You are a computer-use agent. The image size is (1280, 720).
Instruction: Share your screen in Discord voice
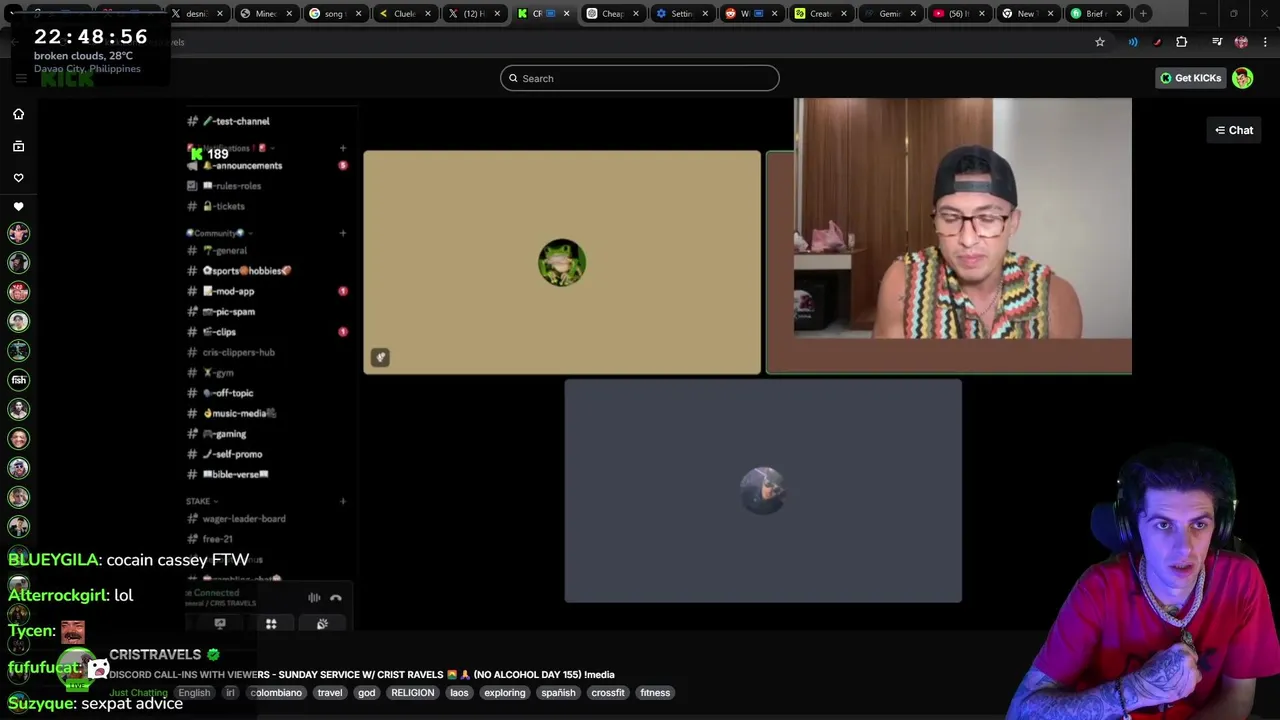[220, 624]
